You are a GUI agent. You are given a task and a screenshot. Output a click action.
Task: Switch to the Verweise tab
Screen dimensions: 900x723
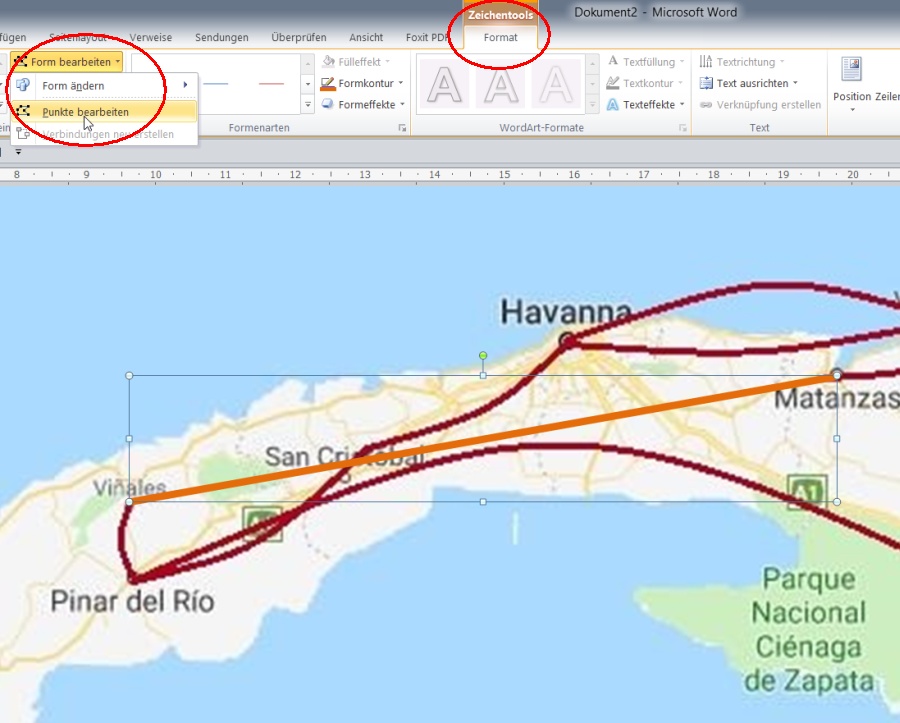coord(150,37)
